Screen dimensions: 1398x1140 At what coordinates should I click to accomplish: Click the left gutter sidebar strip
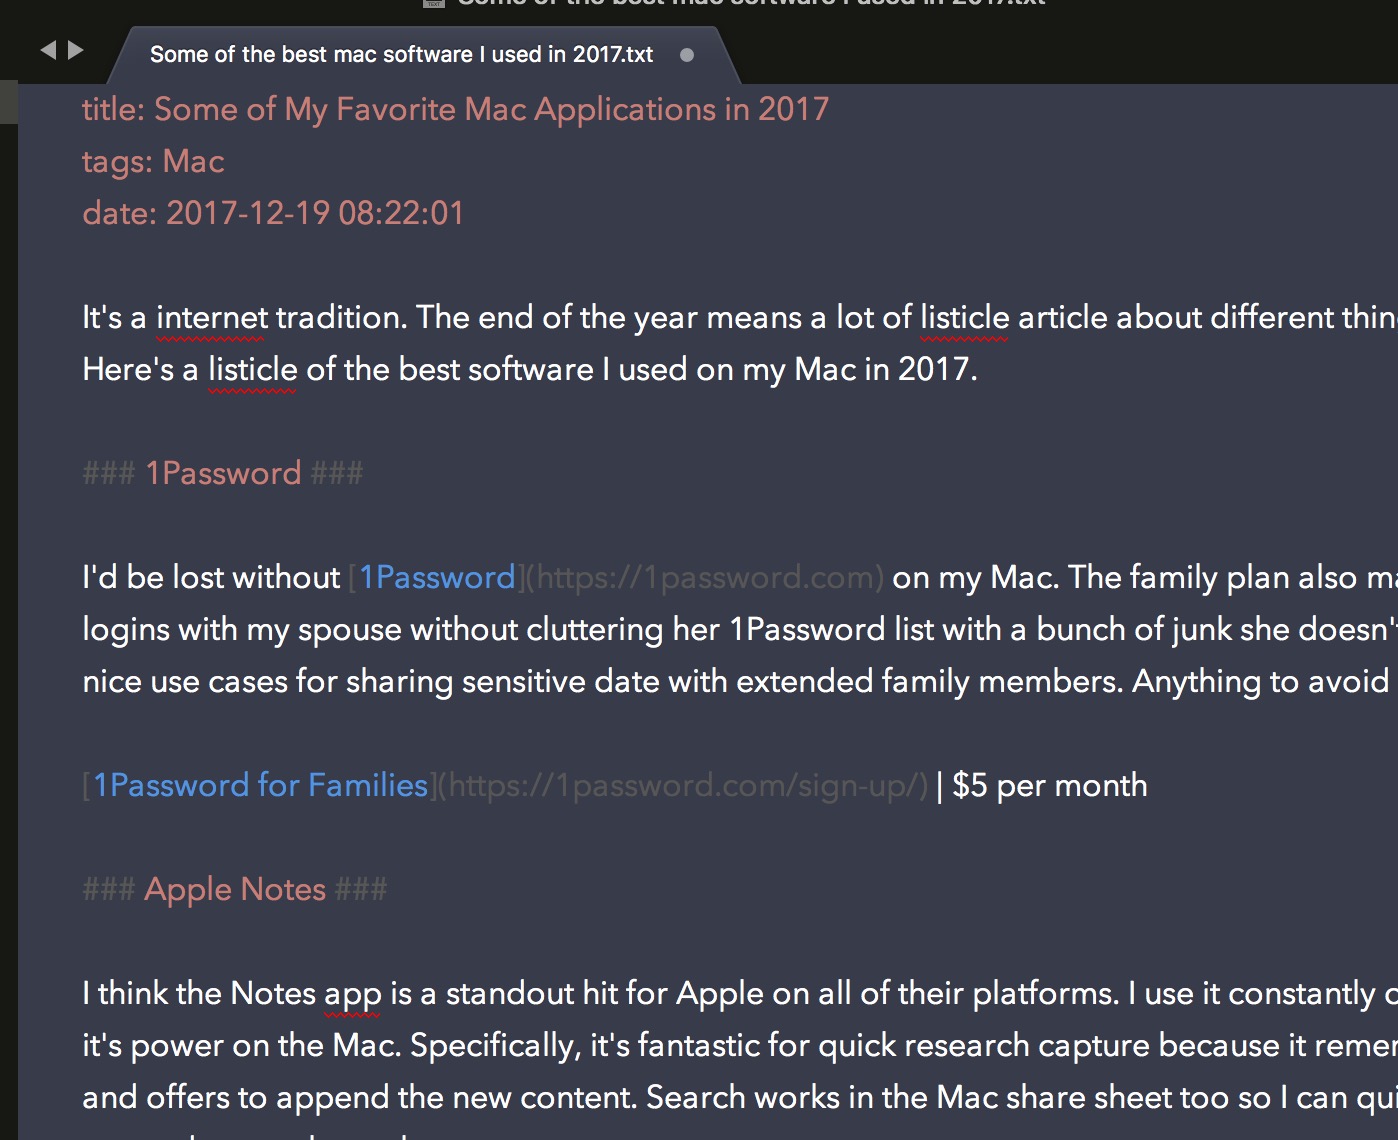(x=9, y=610)
